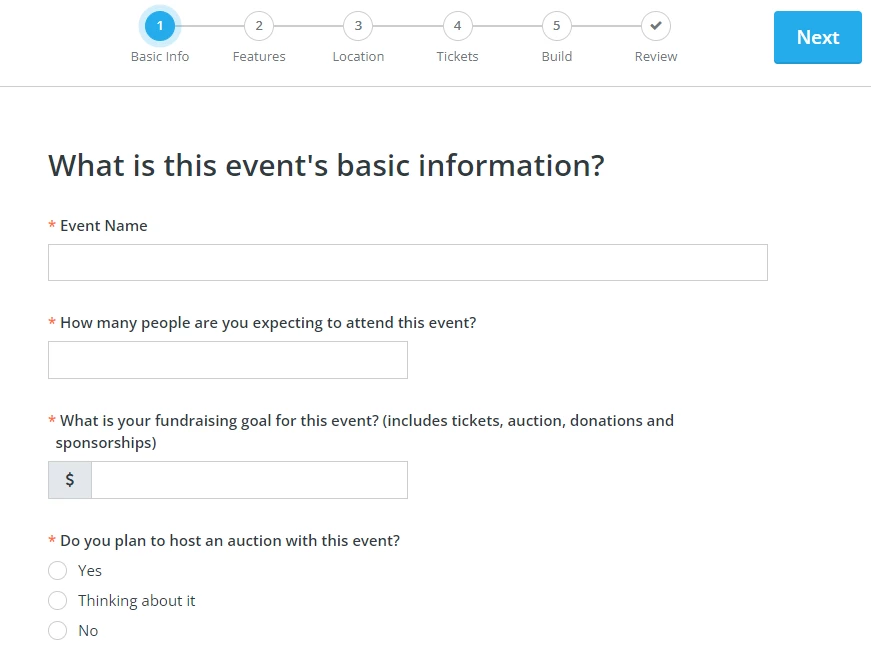This screenshot has height=662, width=871.
Task: Select No for the auction question
Action: (x=58, y=630)
